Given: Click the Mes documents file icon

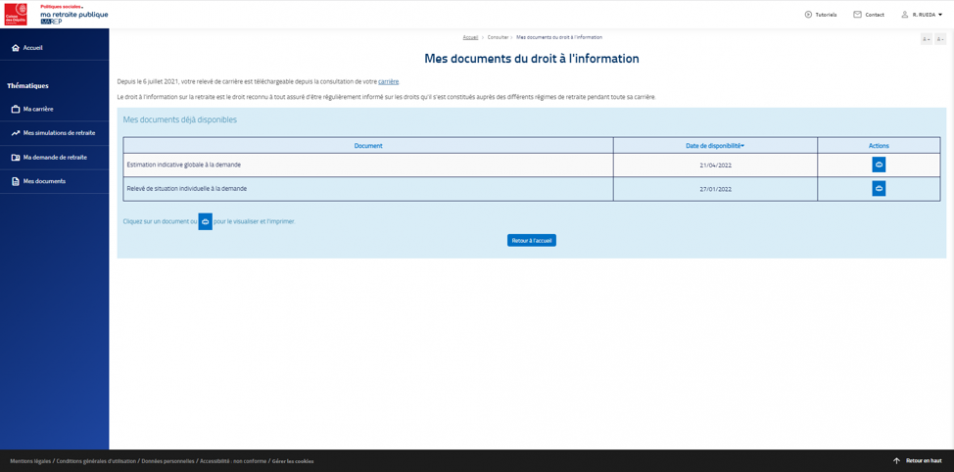Looking at the screenshot, I should [16, 181].
